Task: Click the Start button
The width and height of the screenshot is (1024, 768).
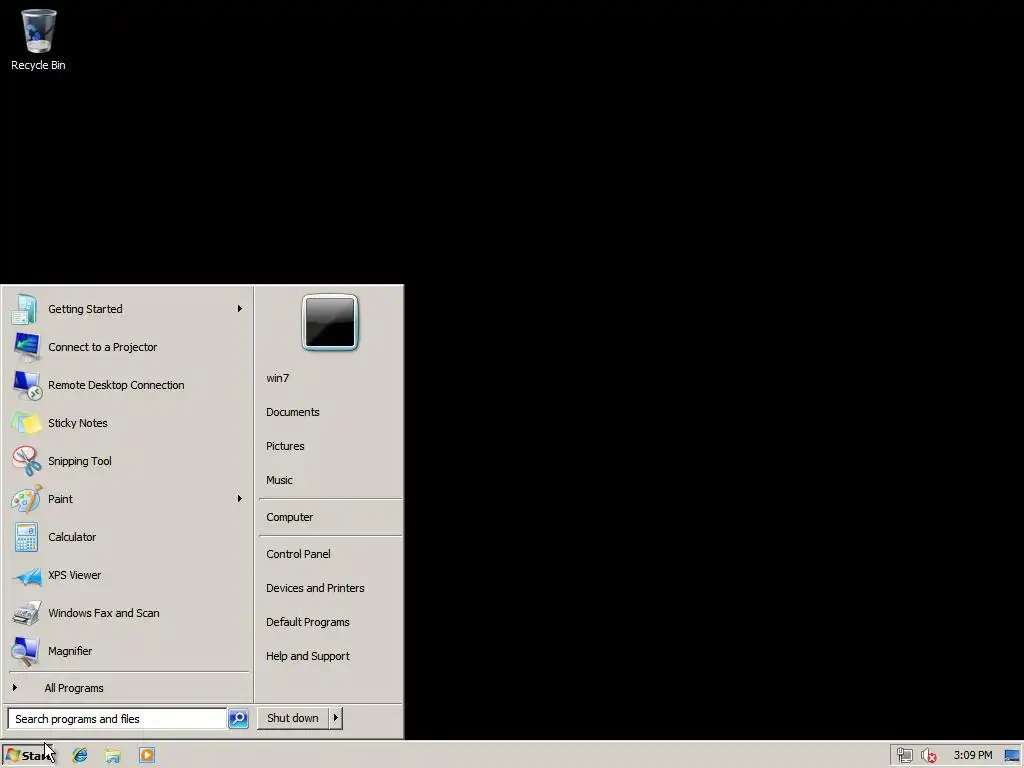Action: coord(29,756)
